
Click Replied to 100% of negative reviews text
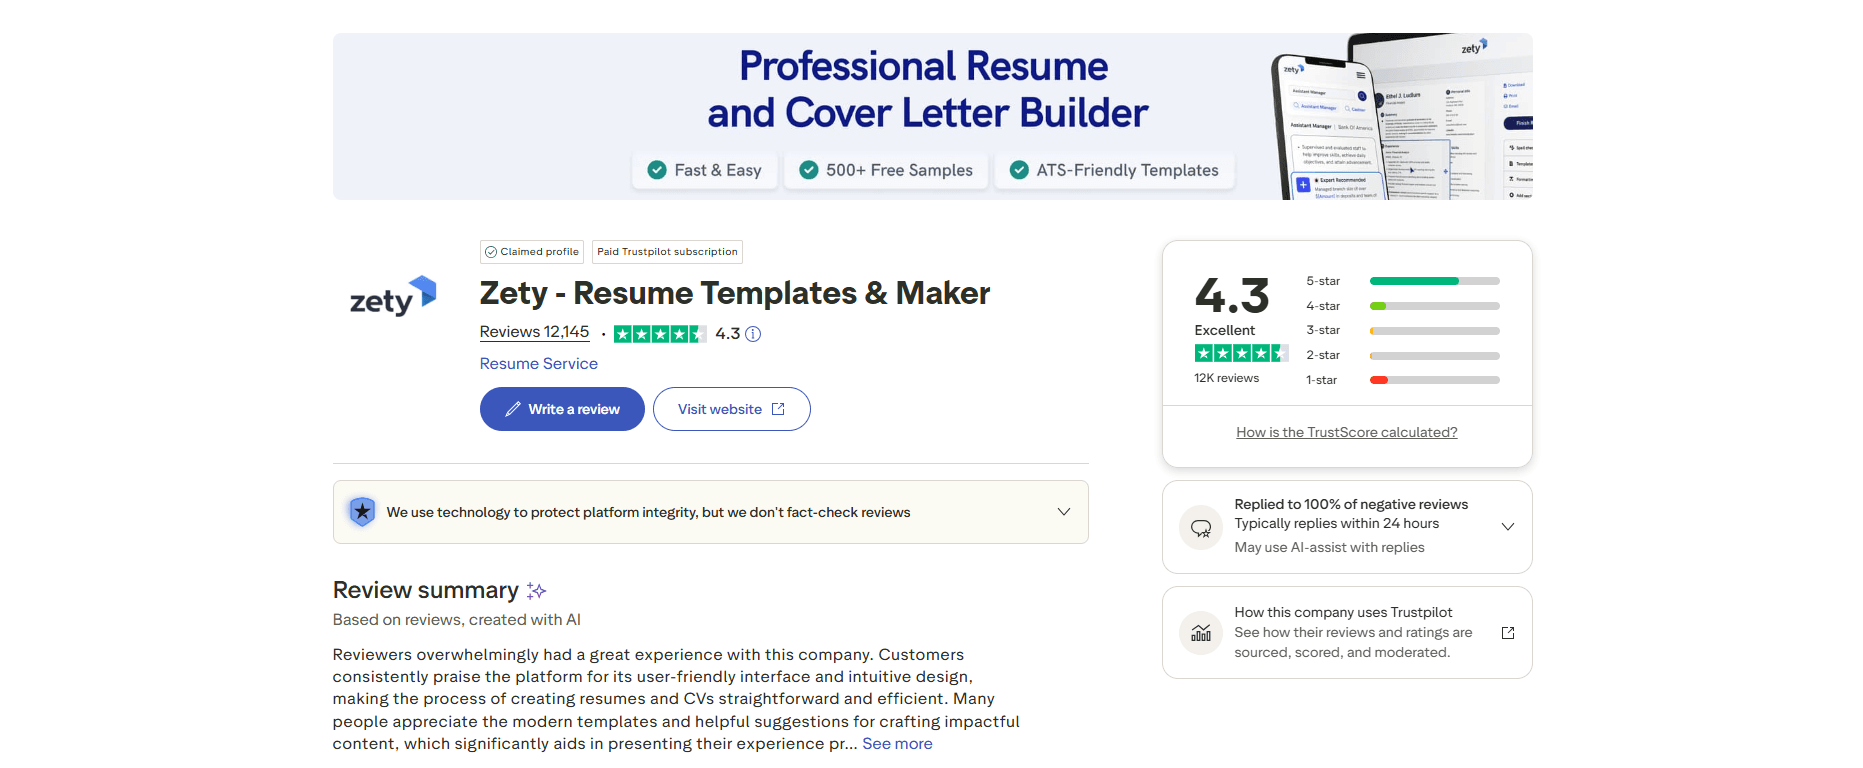1351,504
